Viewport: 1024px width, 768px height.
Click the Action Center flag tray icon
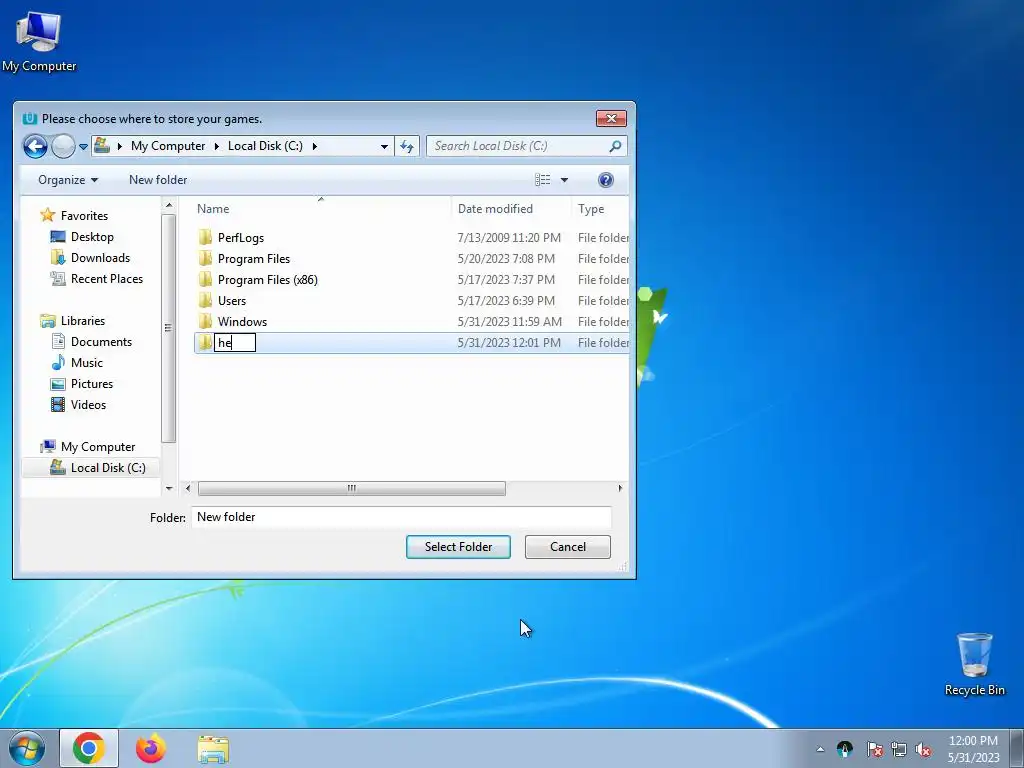pyautogui.click(x=874, y=749)
